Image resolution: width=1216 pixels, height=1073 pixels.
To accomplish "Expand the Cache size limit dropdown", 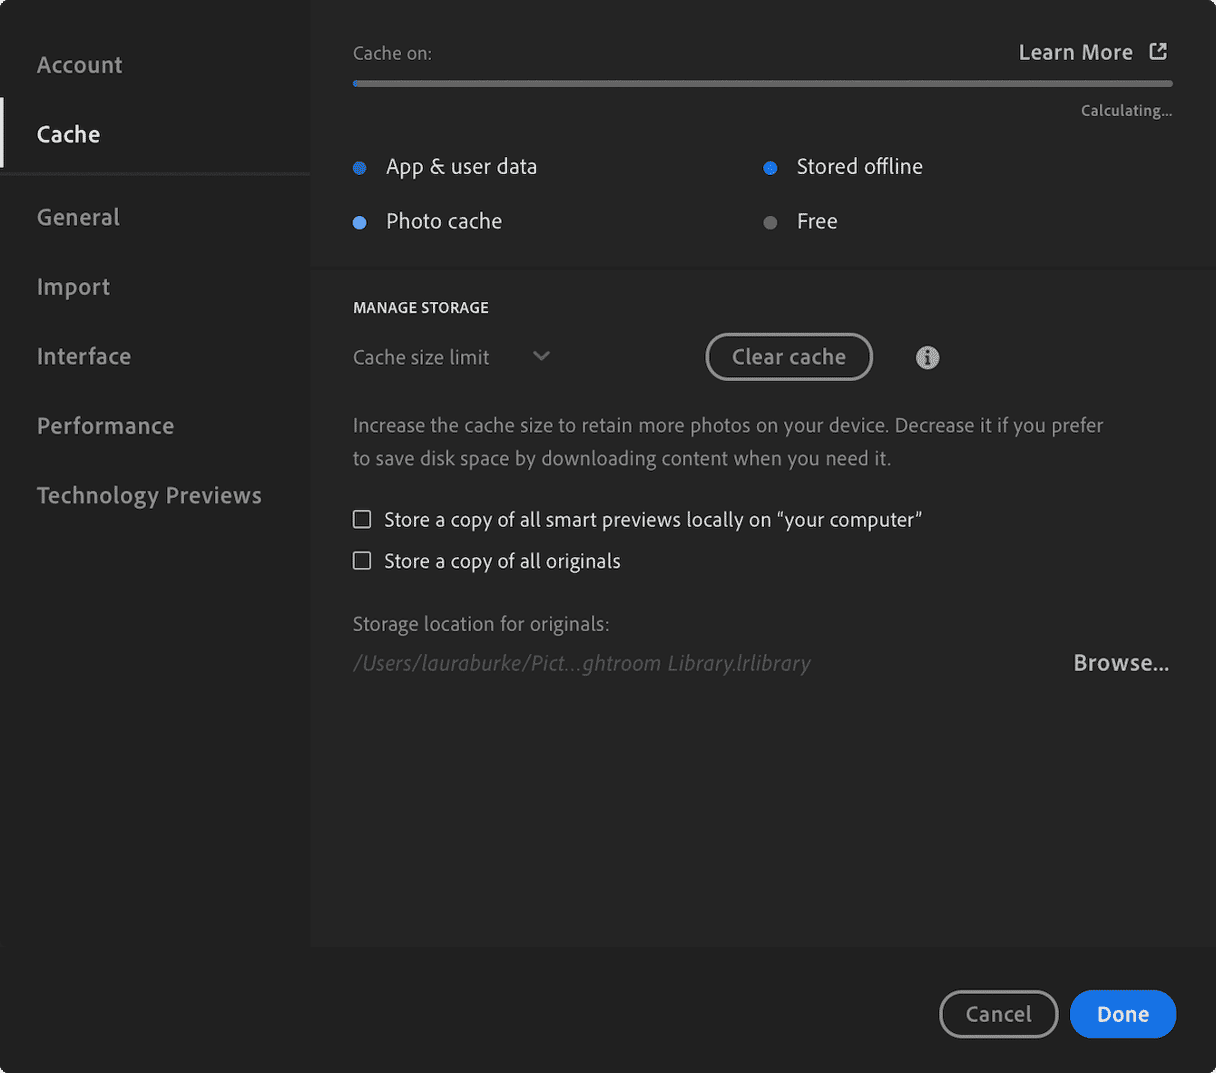I will [x=541, y=356].
